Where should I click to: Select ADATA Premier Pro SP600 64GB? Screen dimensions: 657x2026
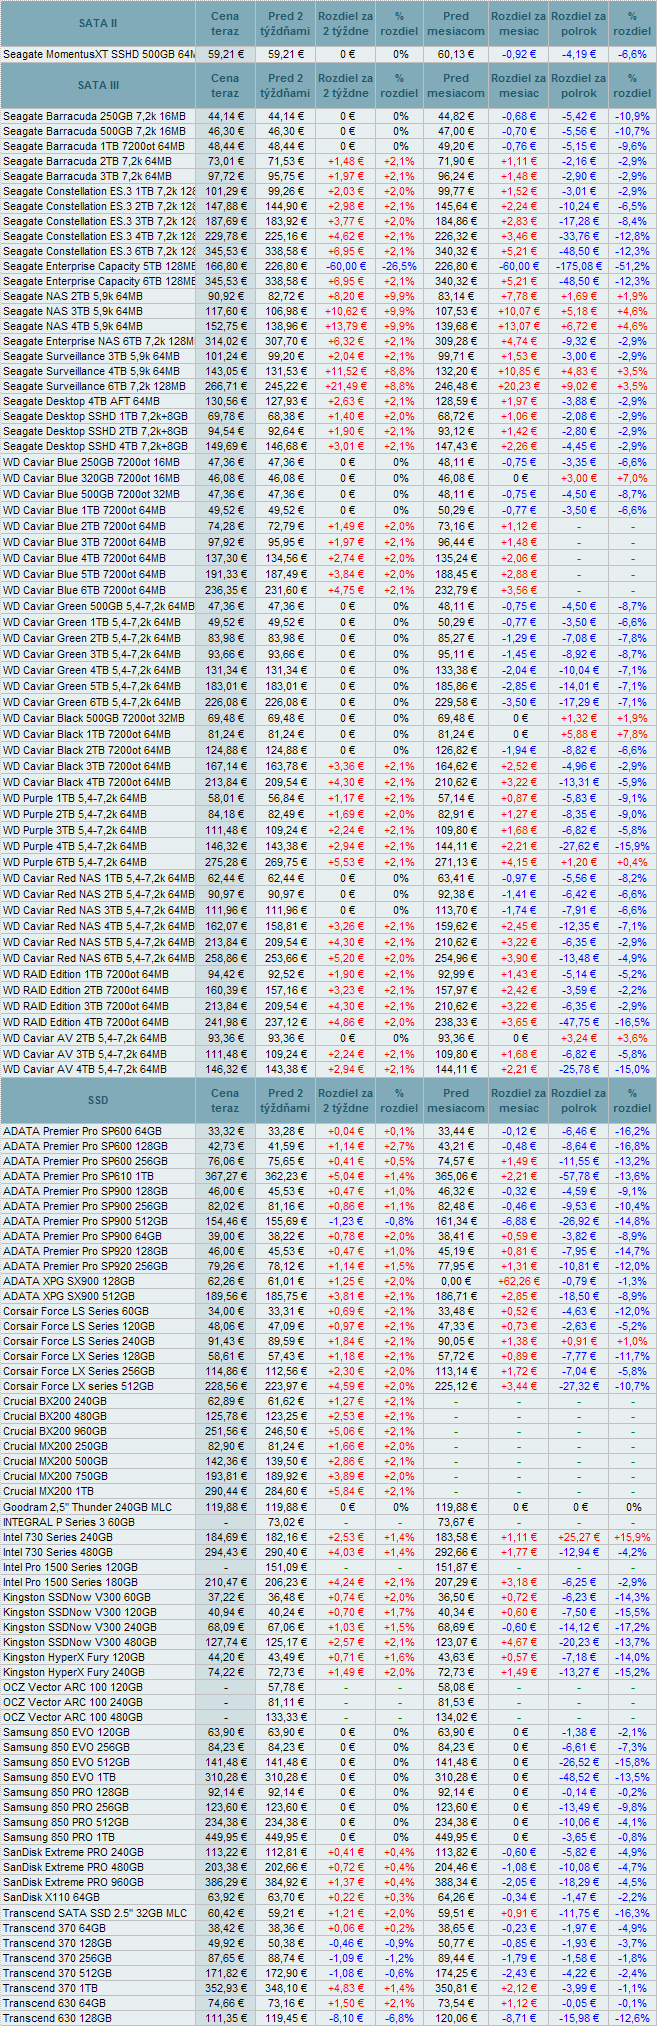(82, 1131)
